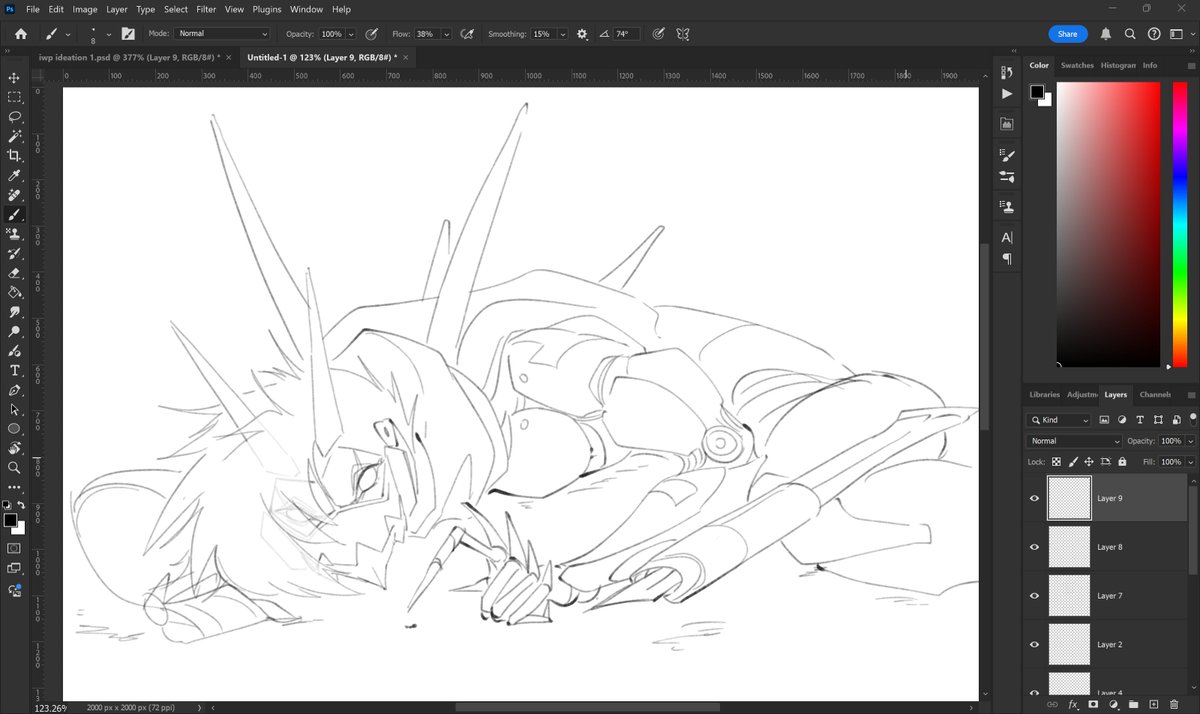
Task: Hide Layer 9 with its eye icon
Action: point(1035,498)
